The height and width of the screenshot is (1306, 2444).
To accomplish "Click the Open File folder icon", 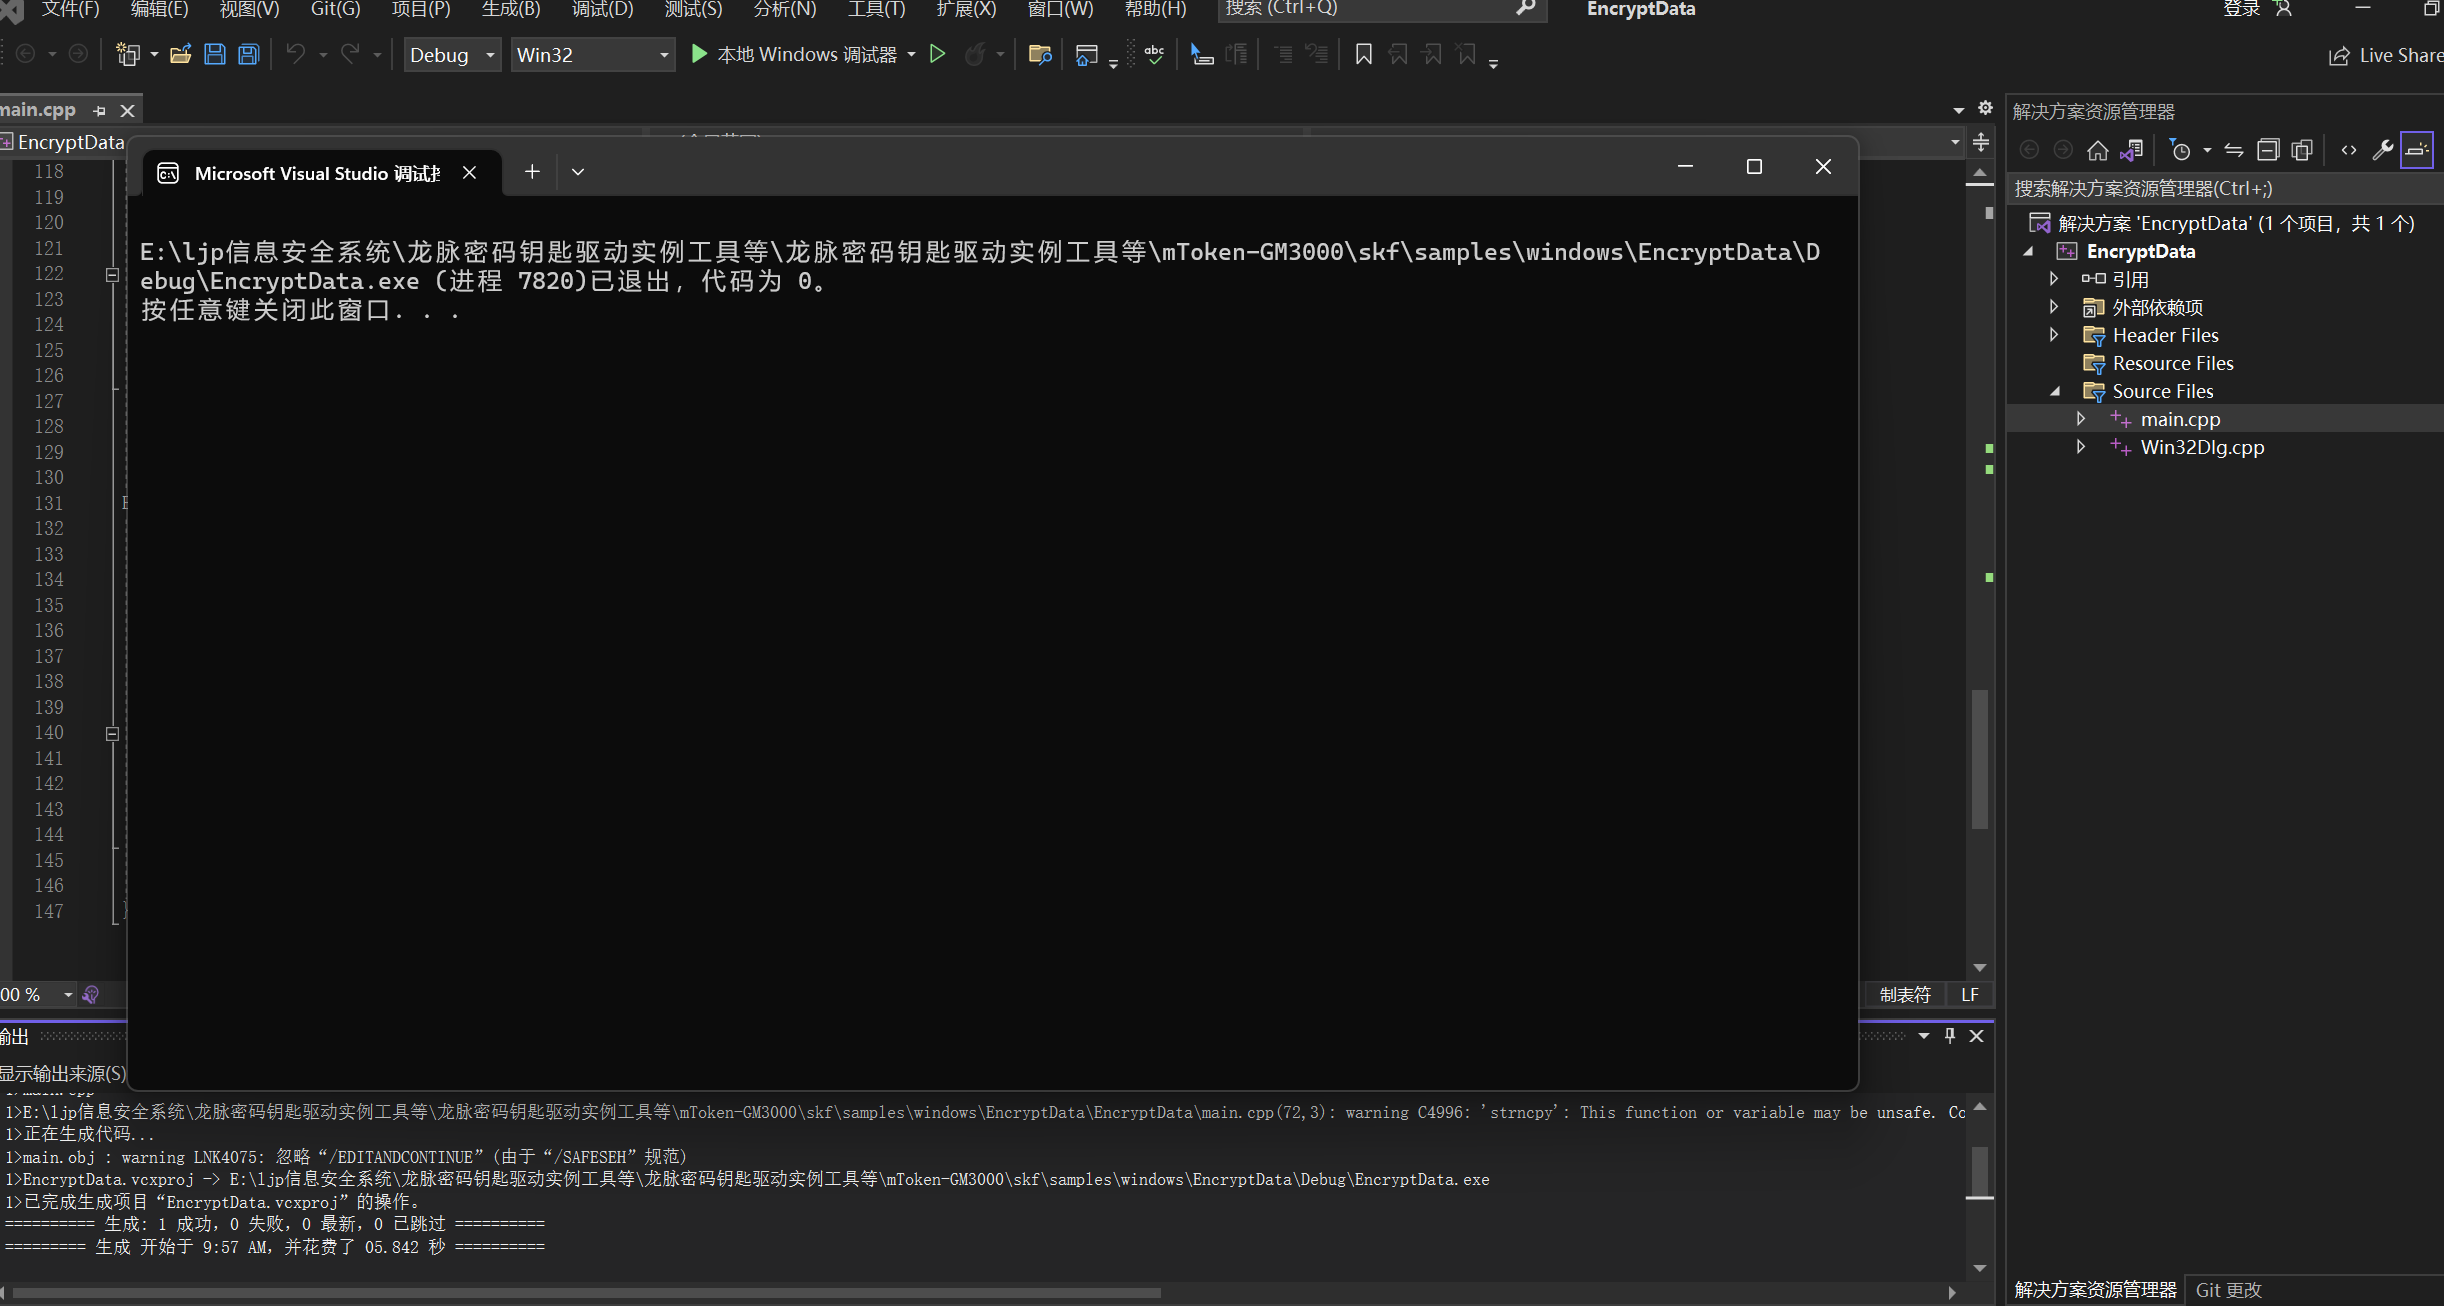I will [181, 54].
